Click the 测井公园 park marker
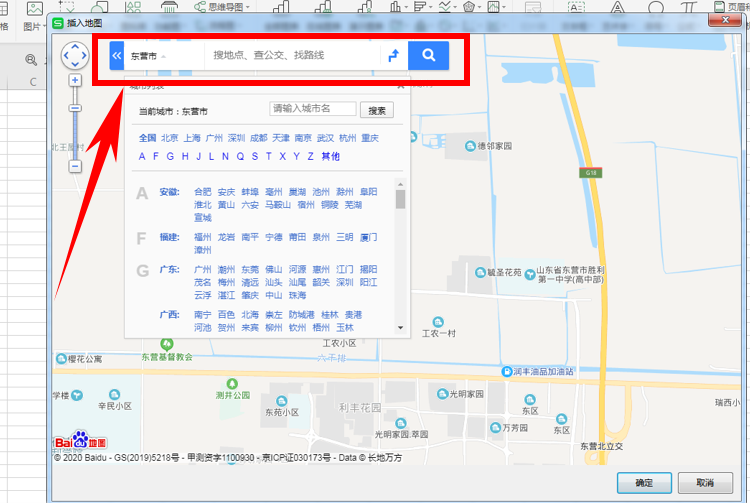This screenshot has width=750, height=503. [232, 383]
